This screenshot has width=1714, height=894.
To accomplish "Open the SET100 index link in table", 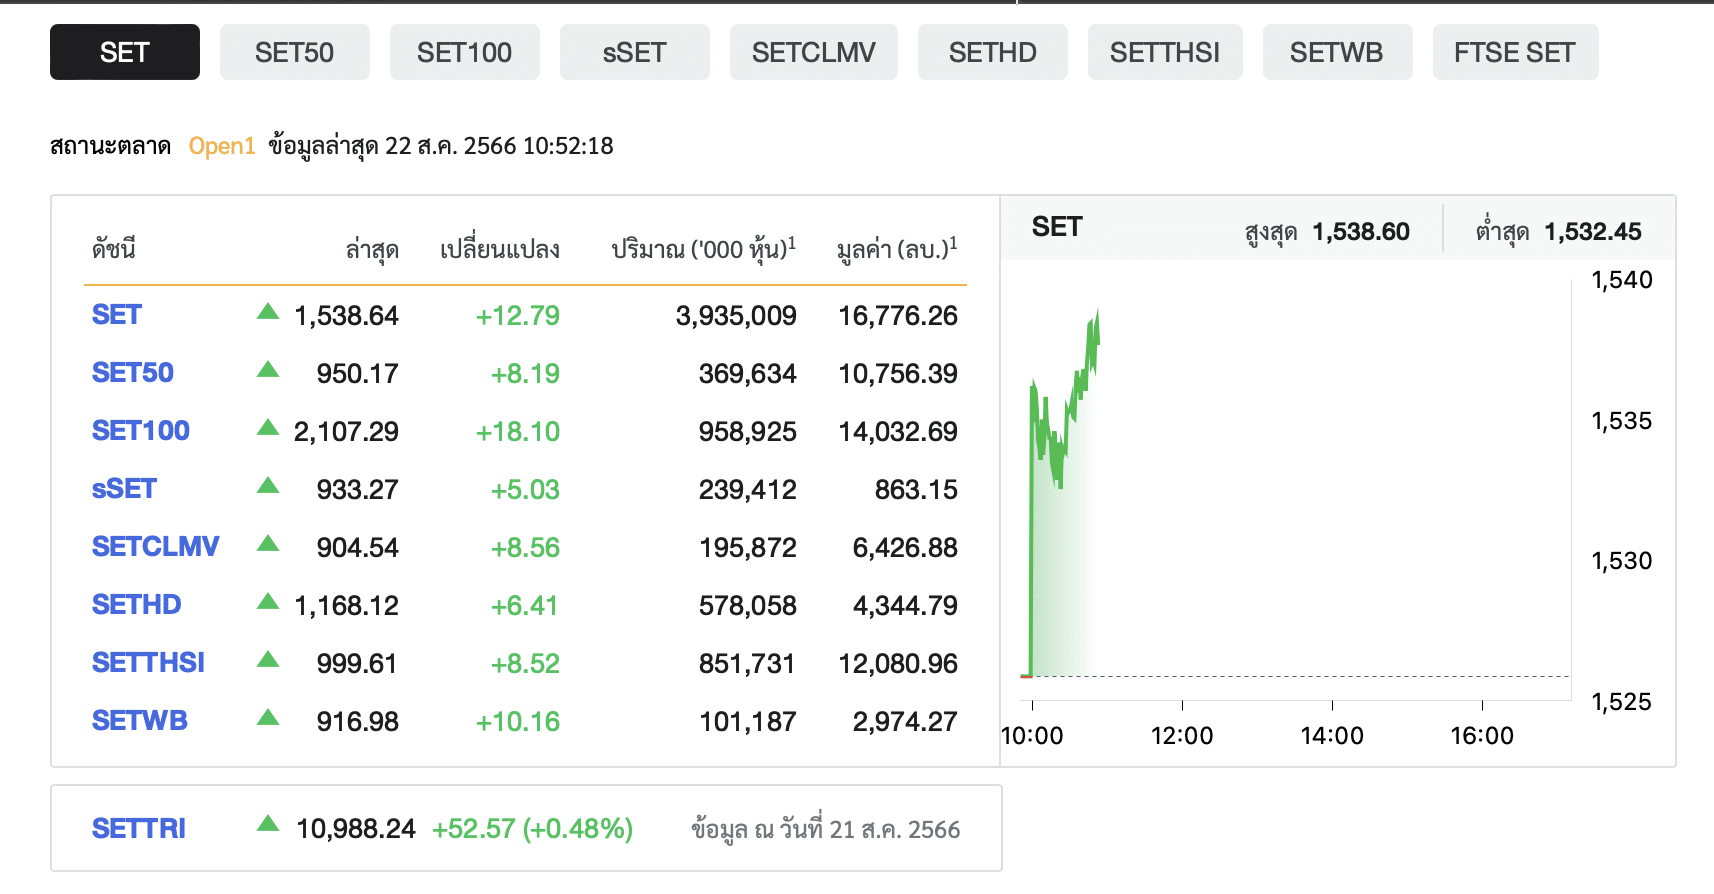I will coord(141,431).
